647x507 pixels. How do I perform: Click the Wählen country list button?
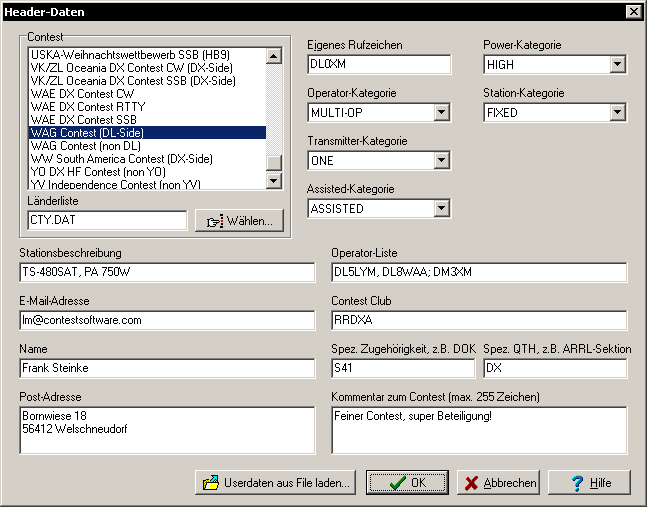pos(239,221)
